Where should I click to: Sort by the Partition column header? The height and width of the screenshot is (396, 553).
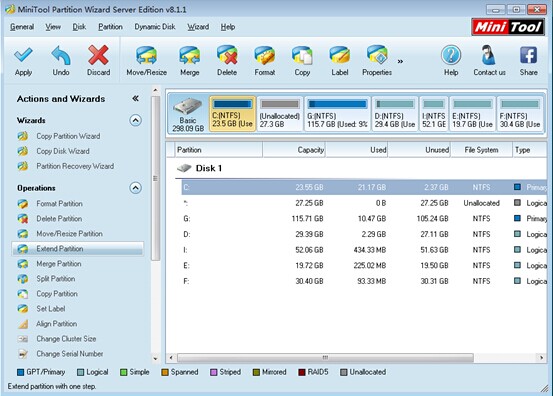218,150
